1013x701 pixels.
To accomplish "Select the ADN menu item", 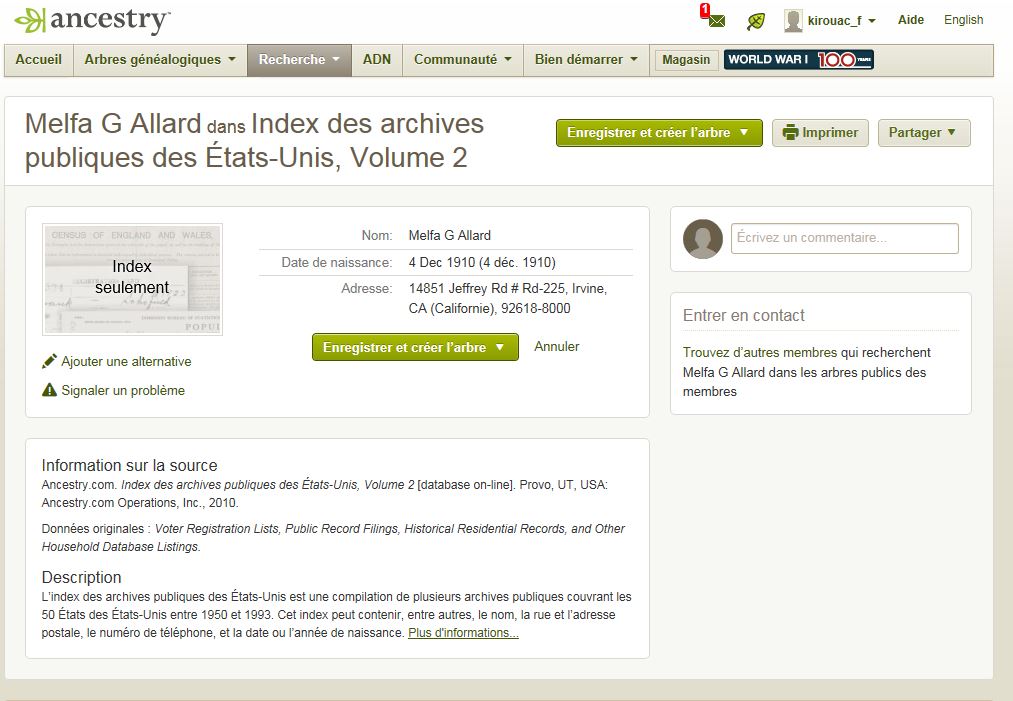I will pos(377,59).
